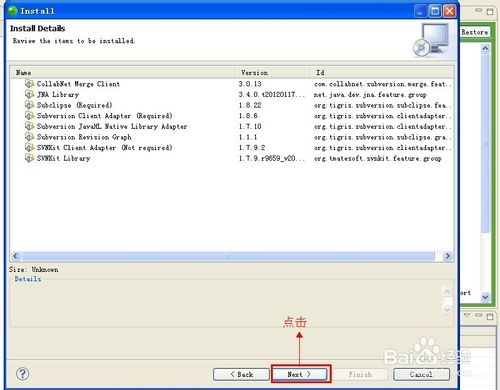Select the SVNKit Library row
This screenshot has width=500, height=390.
(x=232, y=158)
